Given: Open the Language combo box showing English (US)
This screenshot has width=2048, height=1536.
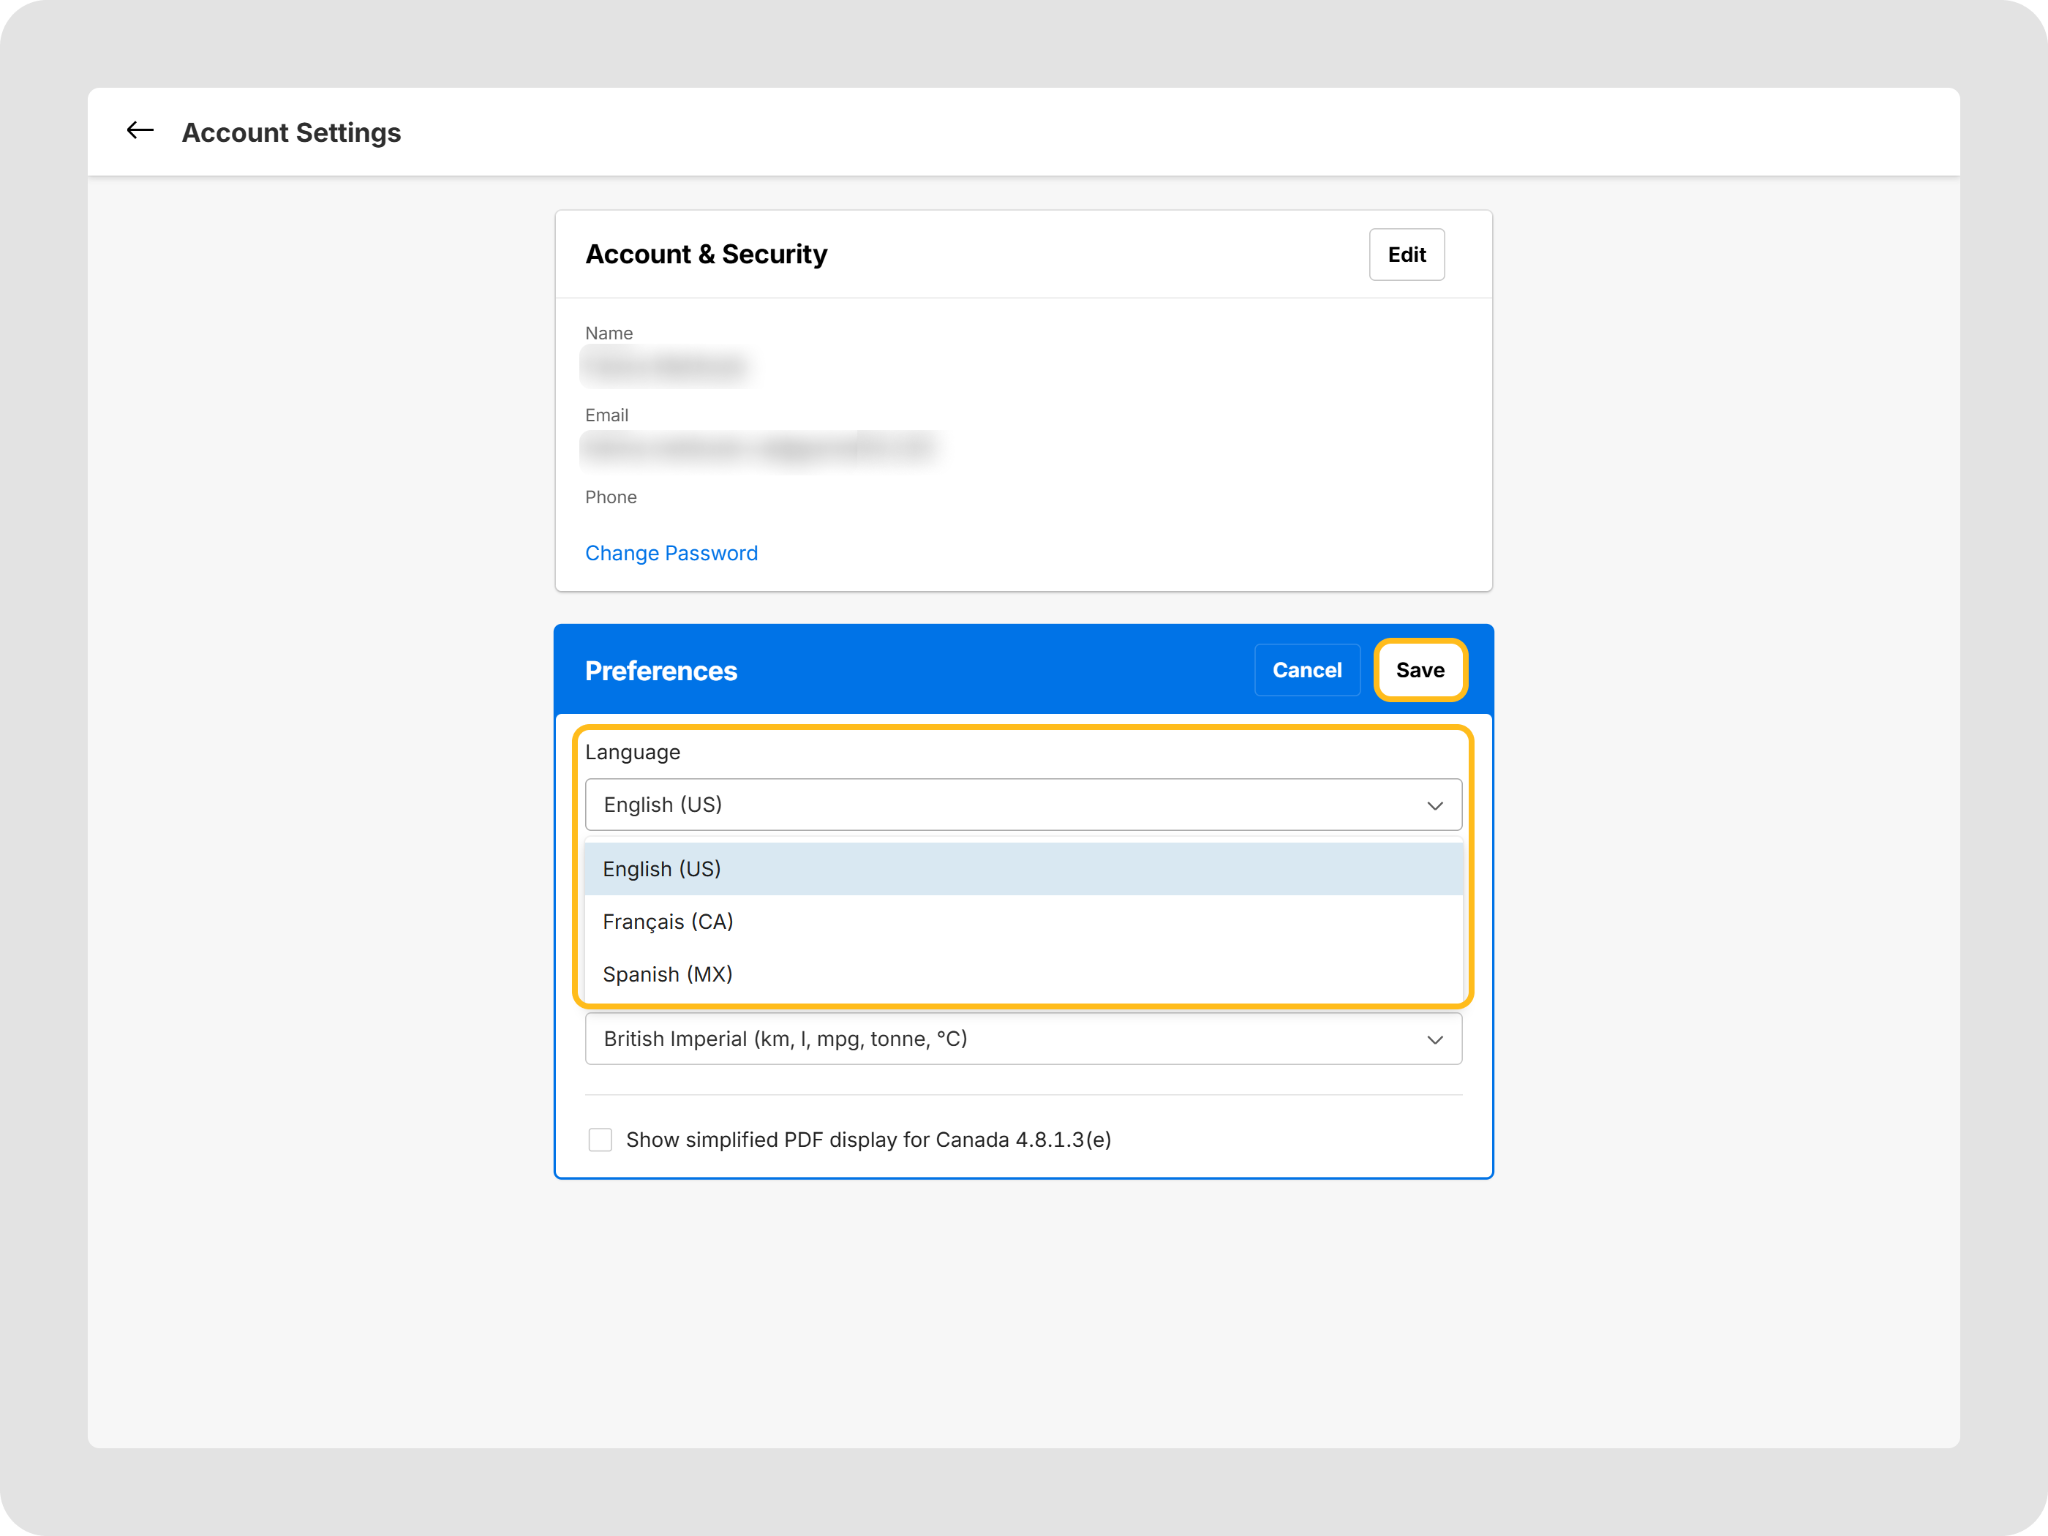Looking at the screenshot, I should tap(1000, 805).
